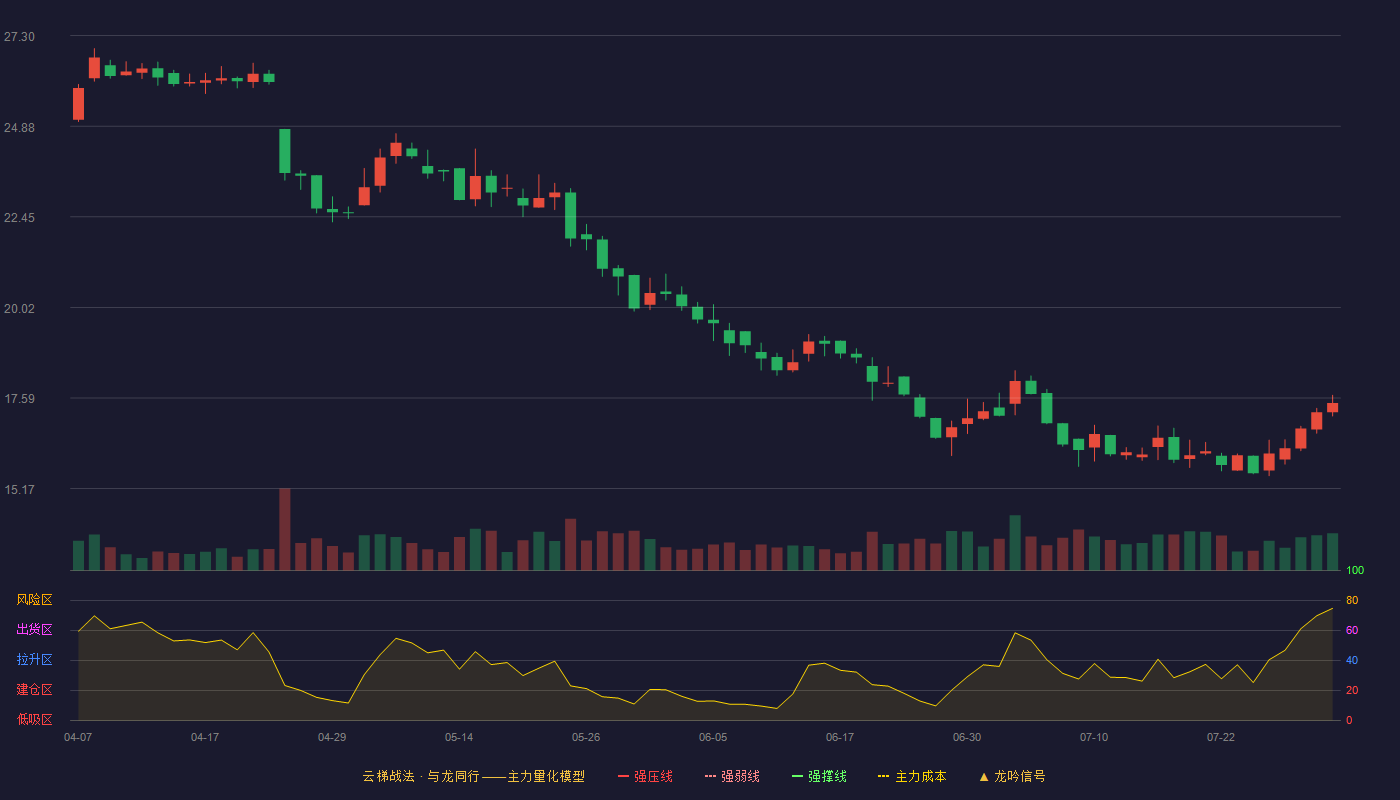The image size is (1400, 800).
Task: Click the 拉升区 zone label
Action: [34, 660]
